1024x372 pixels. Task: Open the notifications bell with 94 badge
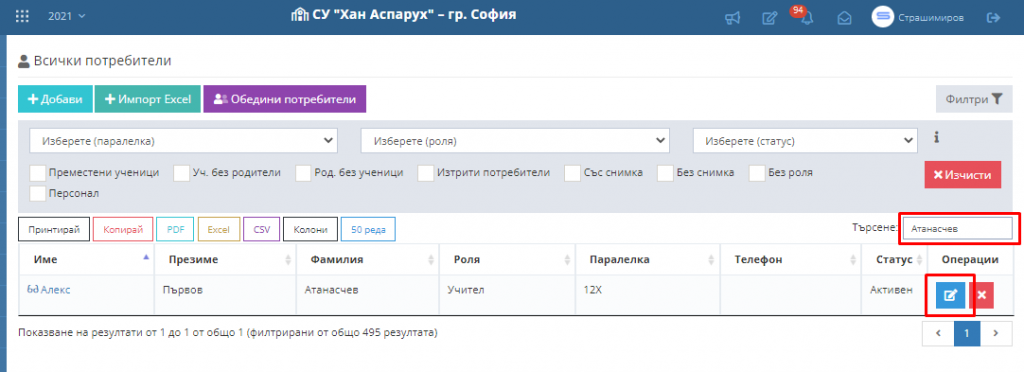807,18
